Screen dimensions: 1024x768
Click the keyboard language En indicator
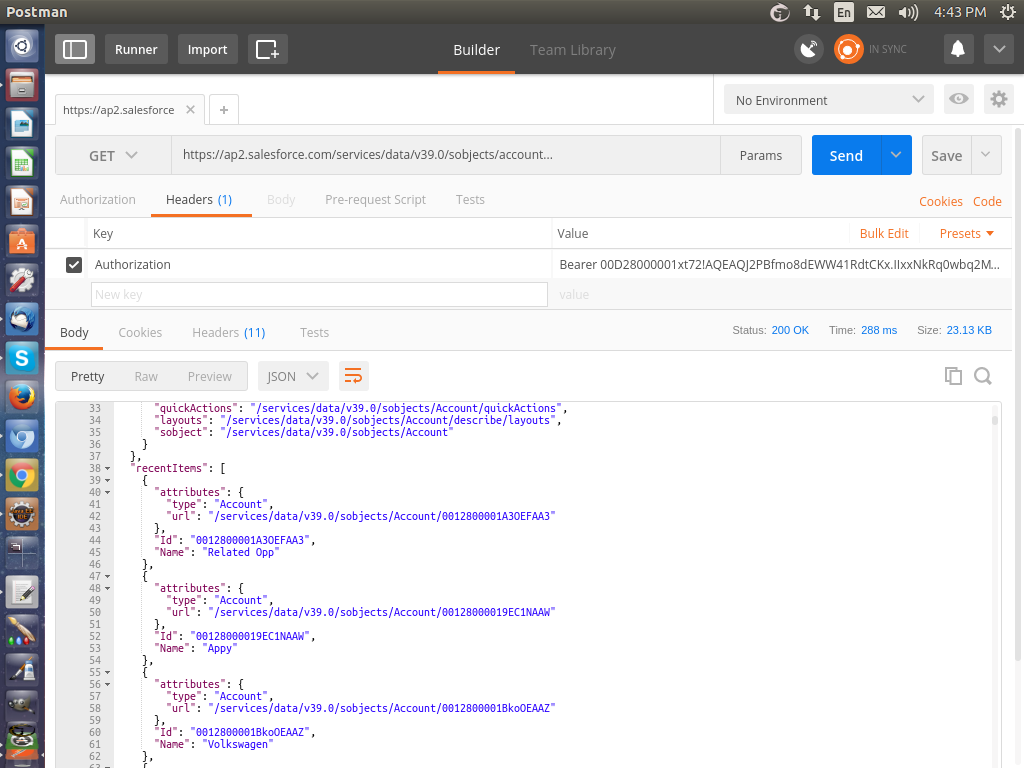[844, 12]
